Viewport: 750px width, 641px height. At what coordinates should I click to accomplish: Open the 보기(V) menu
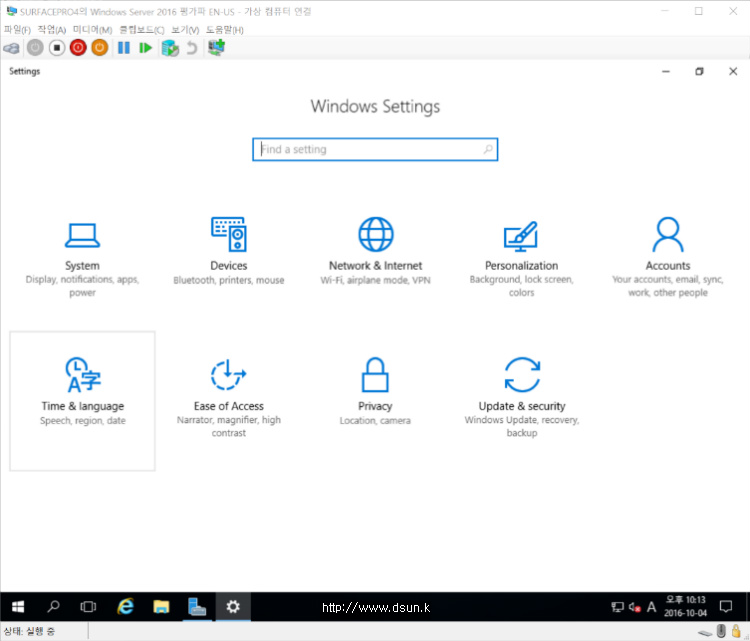(x=185, y=30)
